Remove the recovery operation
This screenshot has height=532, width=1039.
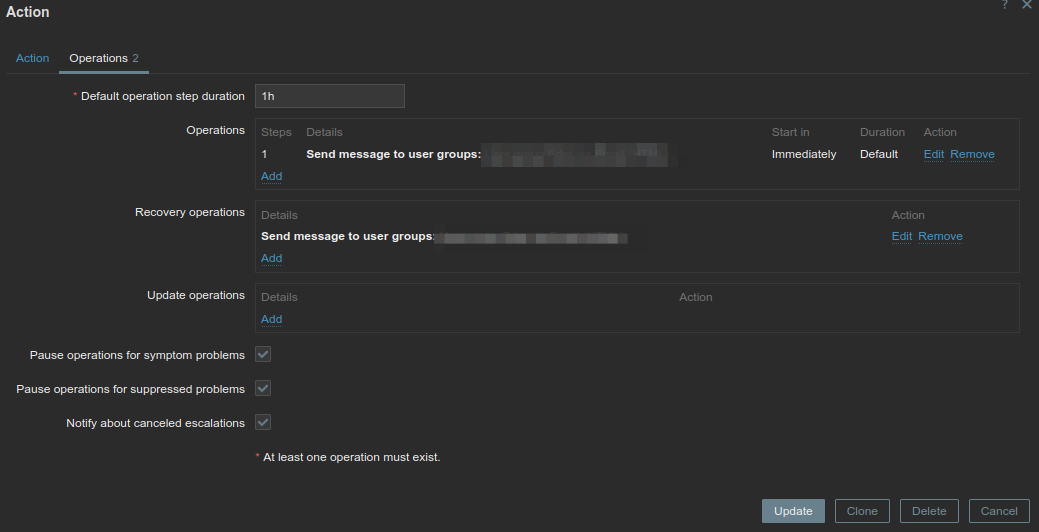tap(940, 236)
